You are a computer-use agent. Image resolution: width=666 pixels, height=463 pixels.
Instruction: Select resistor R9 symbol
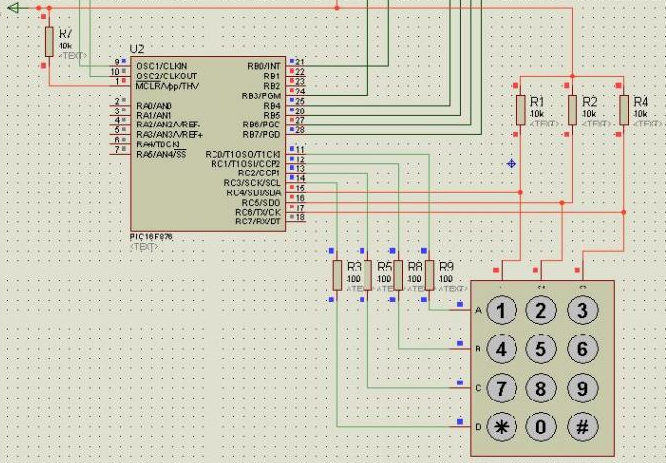coord(430,275)
